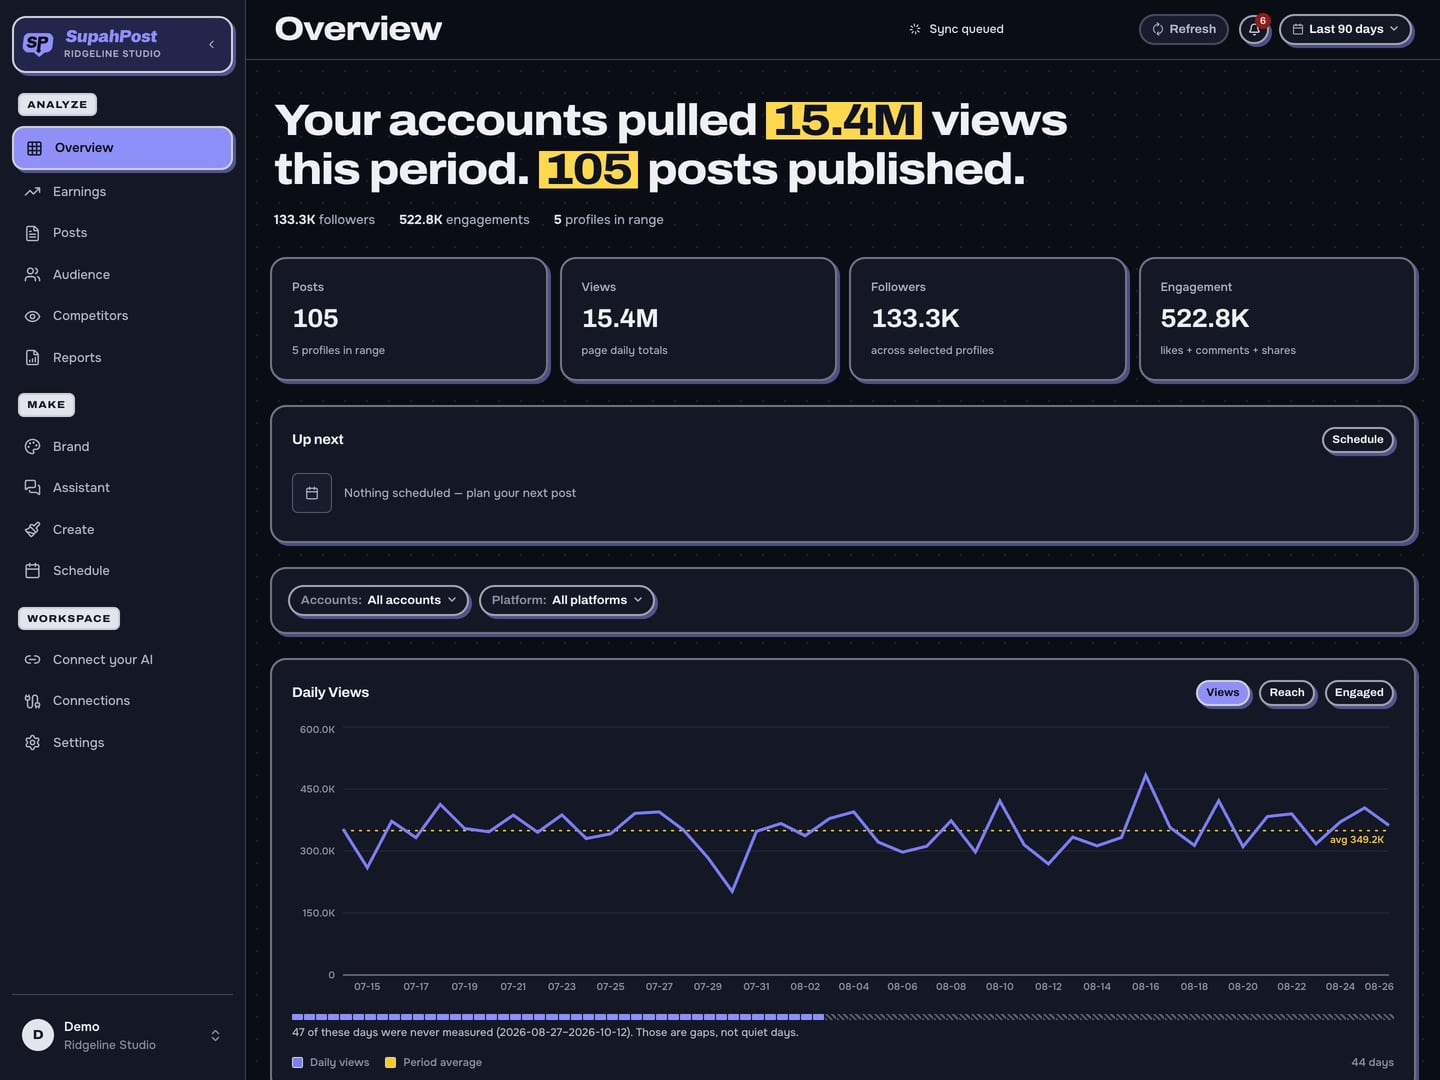Viewport: 1440px width, 1080px height.
Task: Click the Sync queued spinner icon
Action: coord(915,29)
